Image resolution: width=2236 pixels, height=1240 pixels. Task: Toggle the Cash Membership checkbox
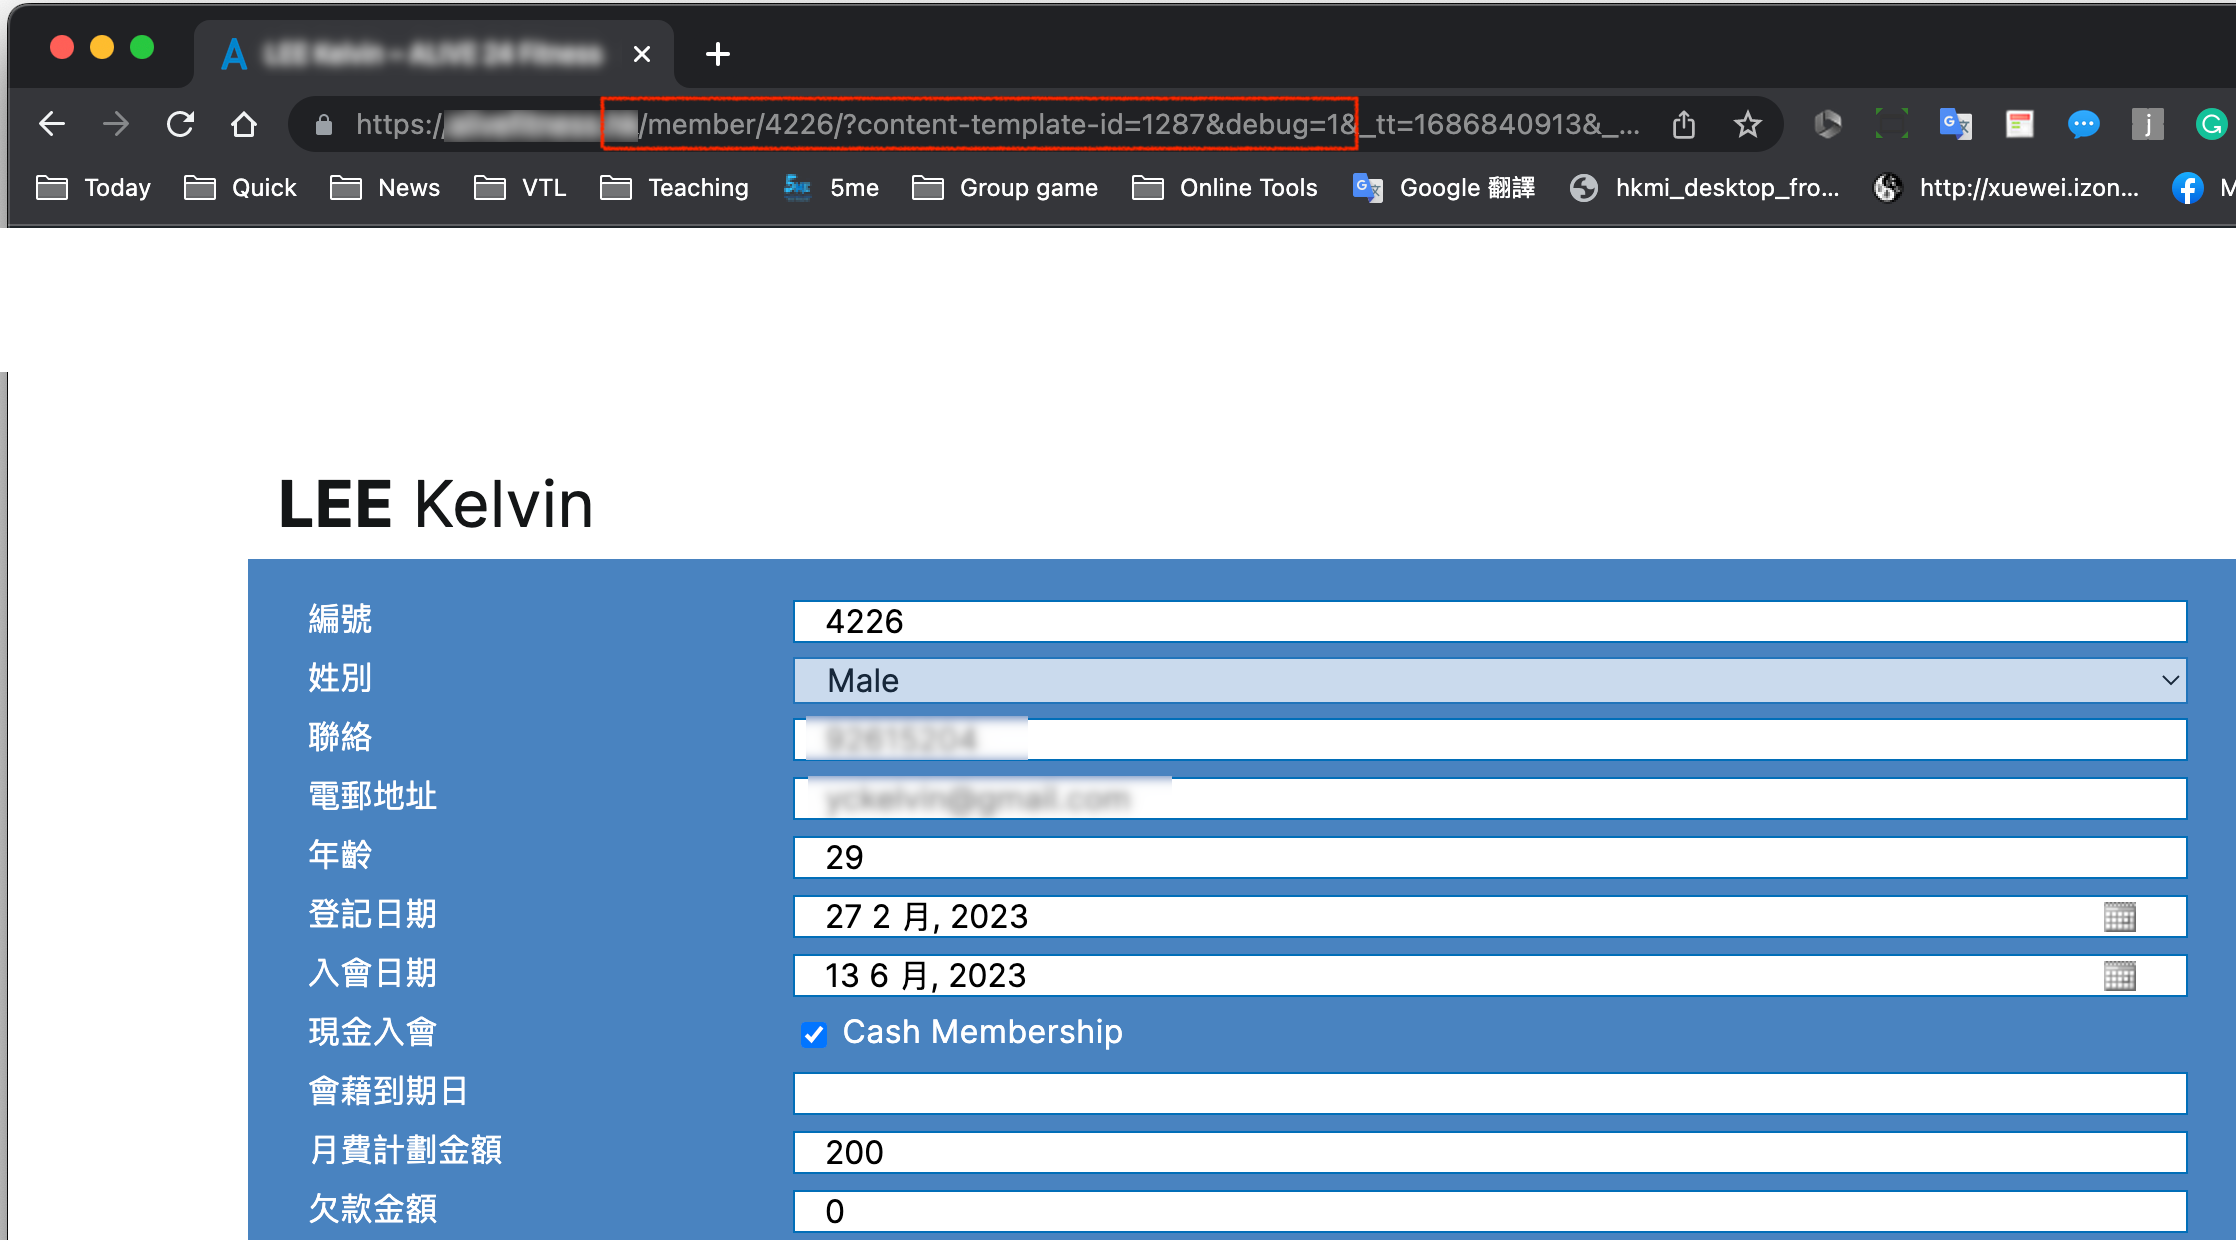point(814,1034)
